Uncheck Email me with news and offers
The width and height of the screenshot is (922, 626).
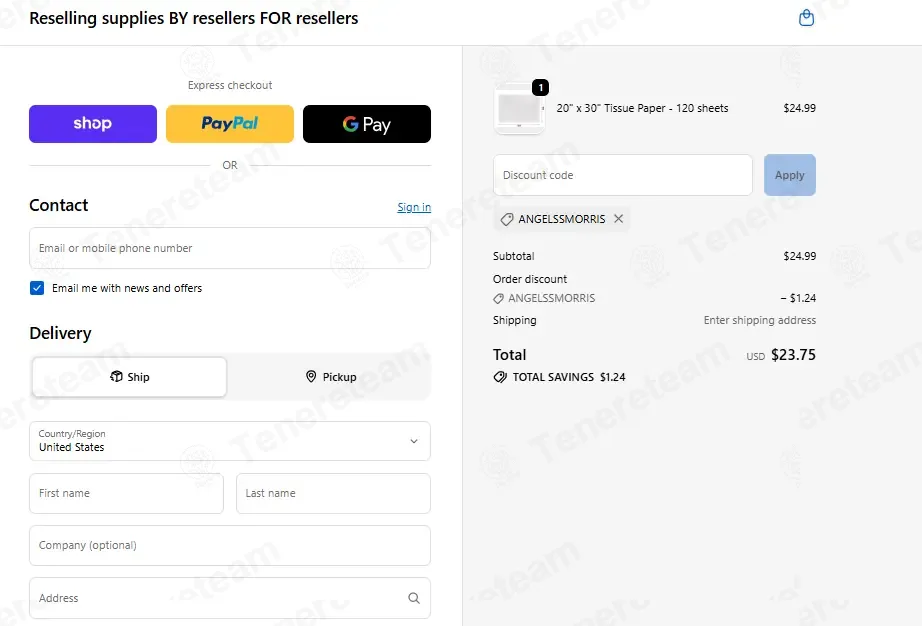click(x=37, y=288)
